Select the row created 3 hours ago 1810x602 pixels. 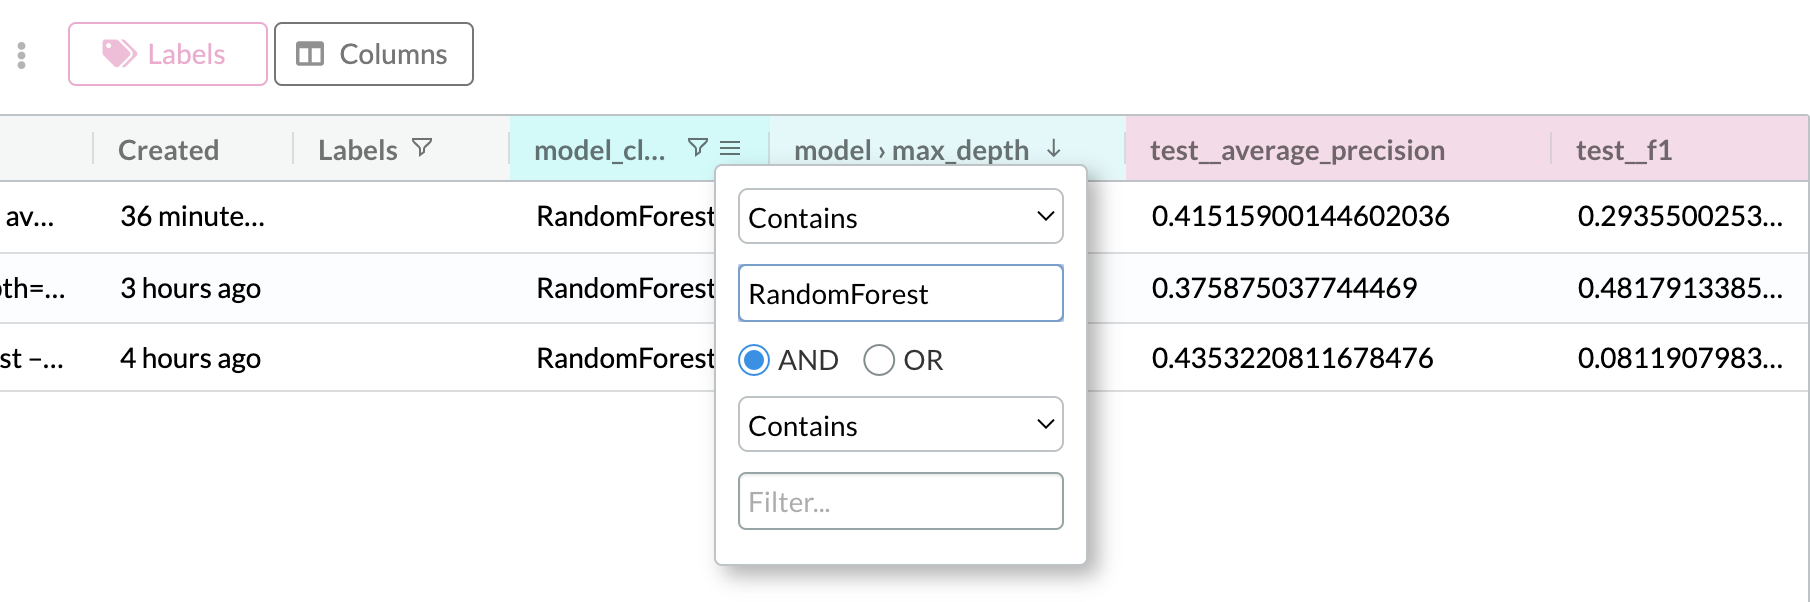(190, 288)
